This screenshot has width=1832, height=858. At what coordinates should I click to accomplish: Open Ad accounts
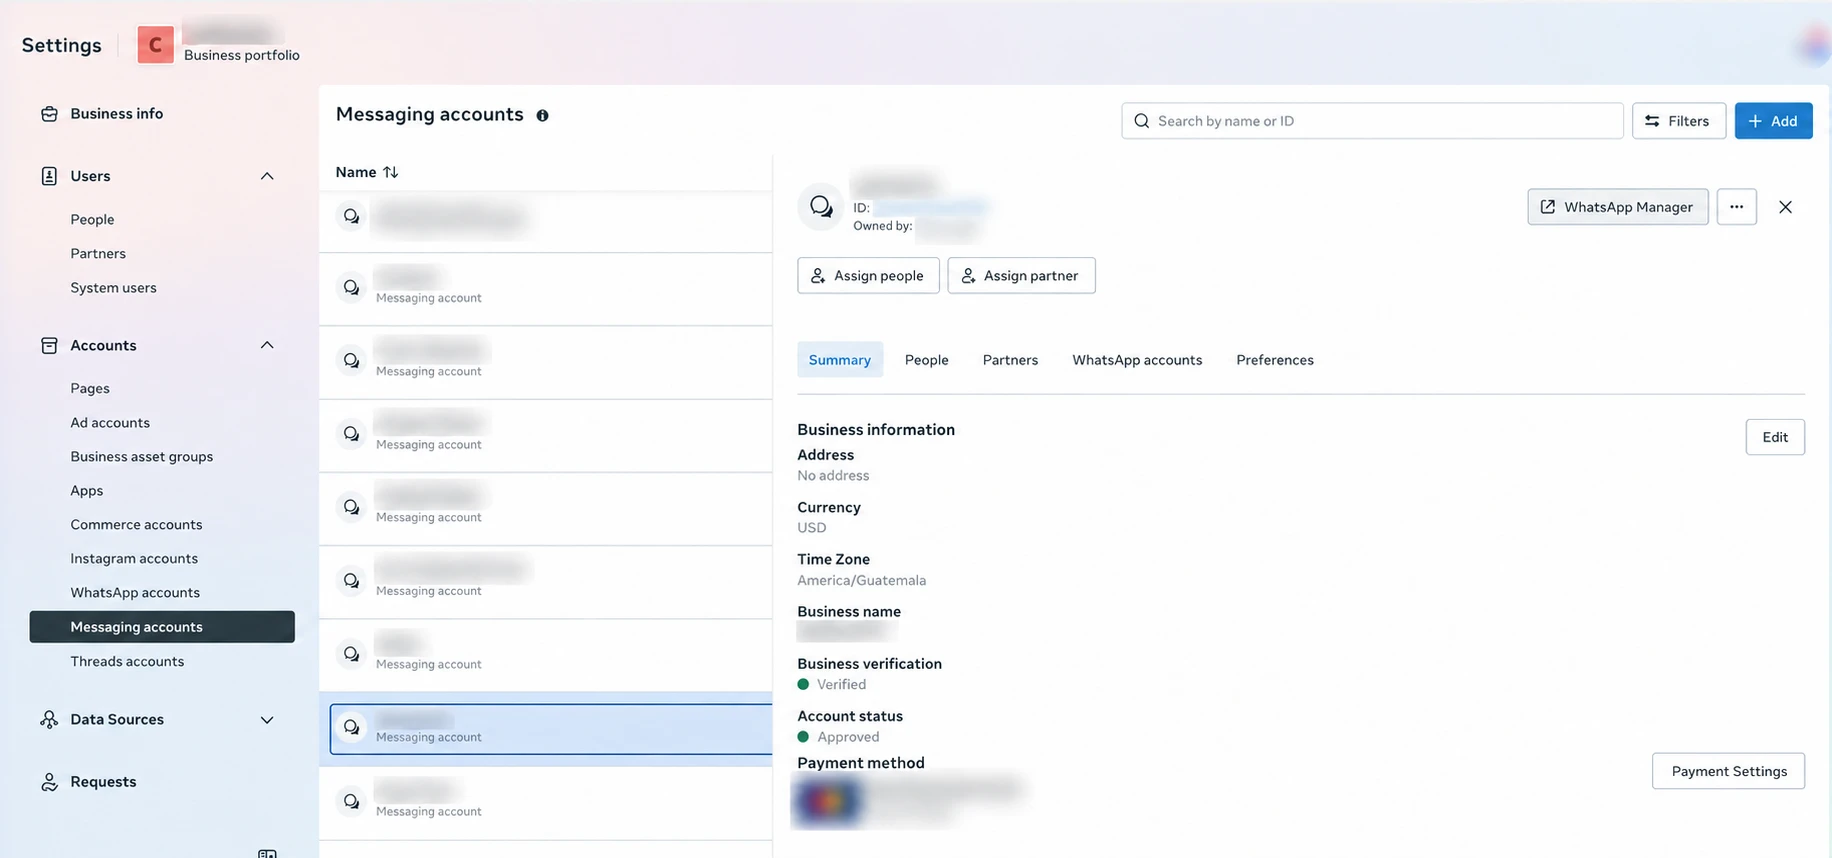click(x=110, y=423)
